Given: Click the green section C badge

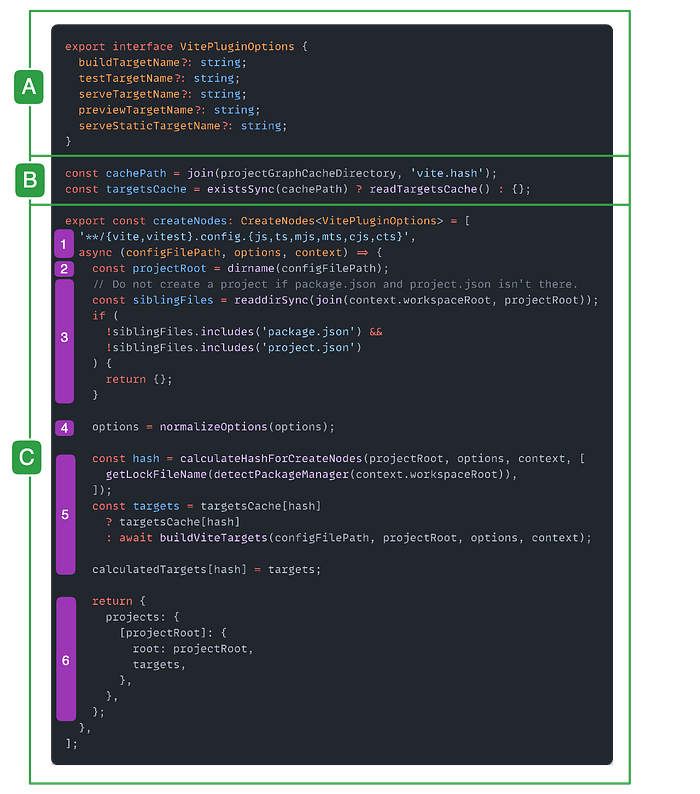Looking at the screenshot, I should coord(29,458).
